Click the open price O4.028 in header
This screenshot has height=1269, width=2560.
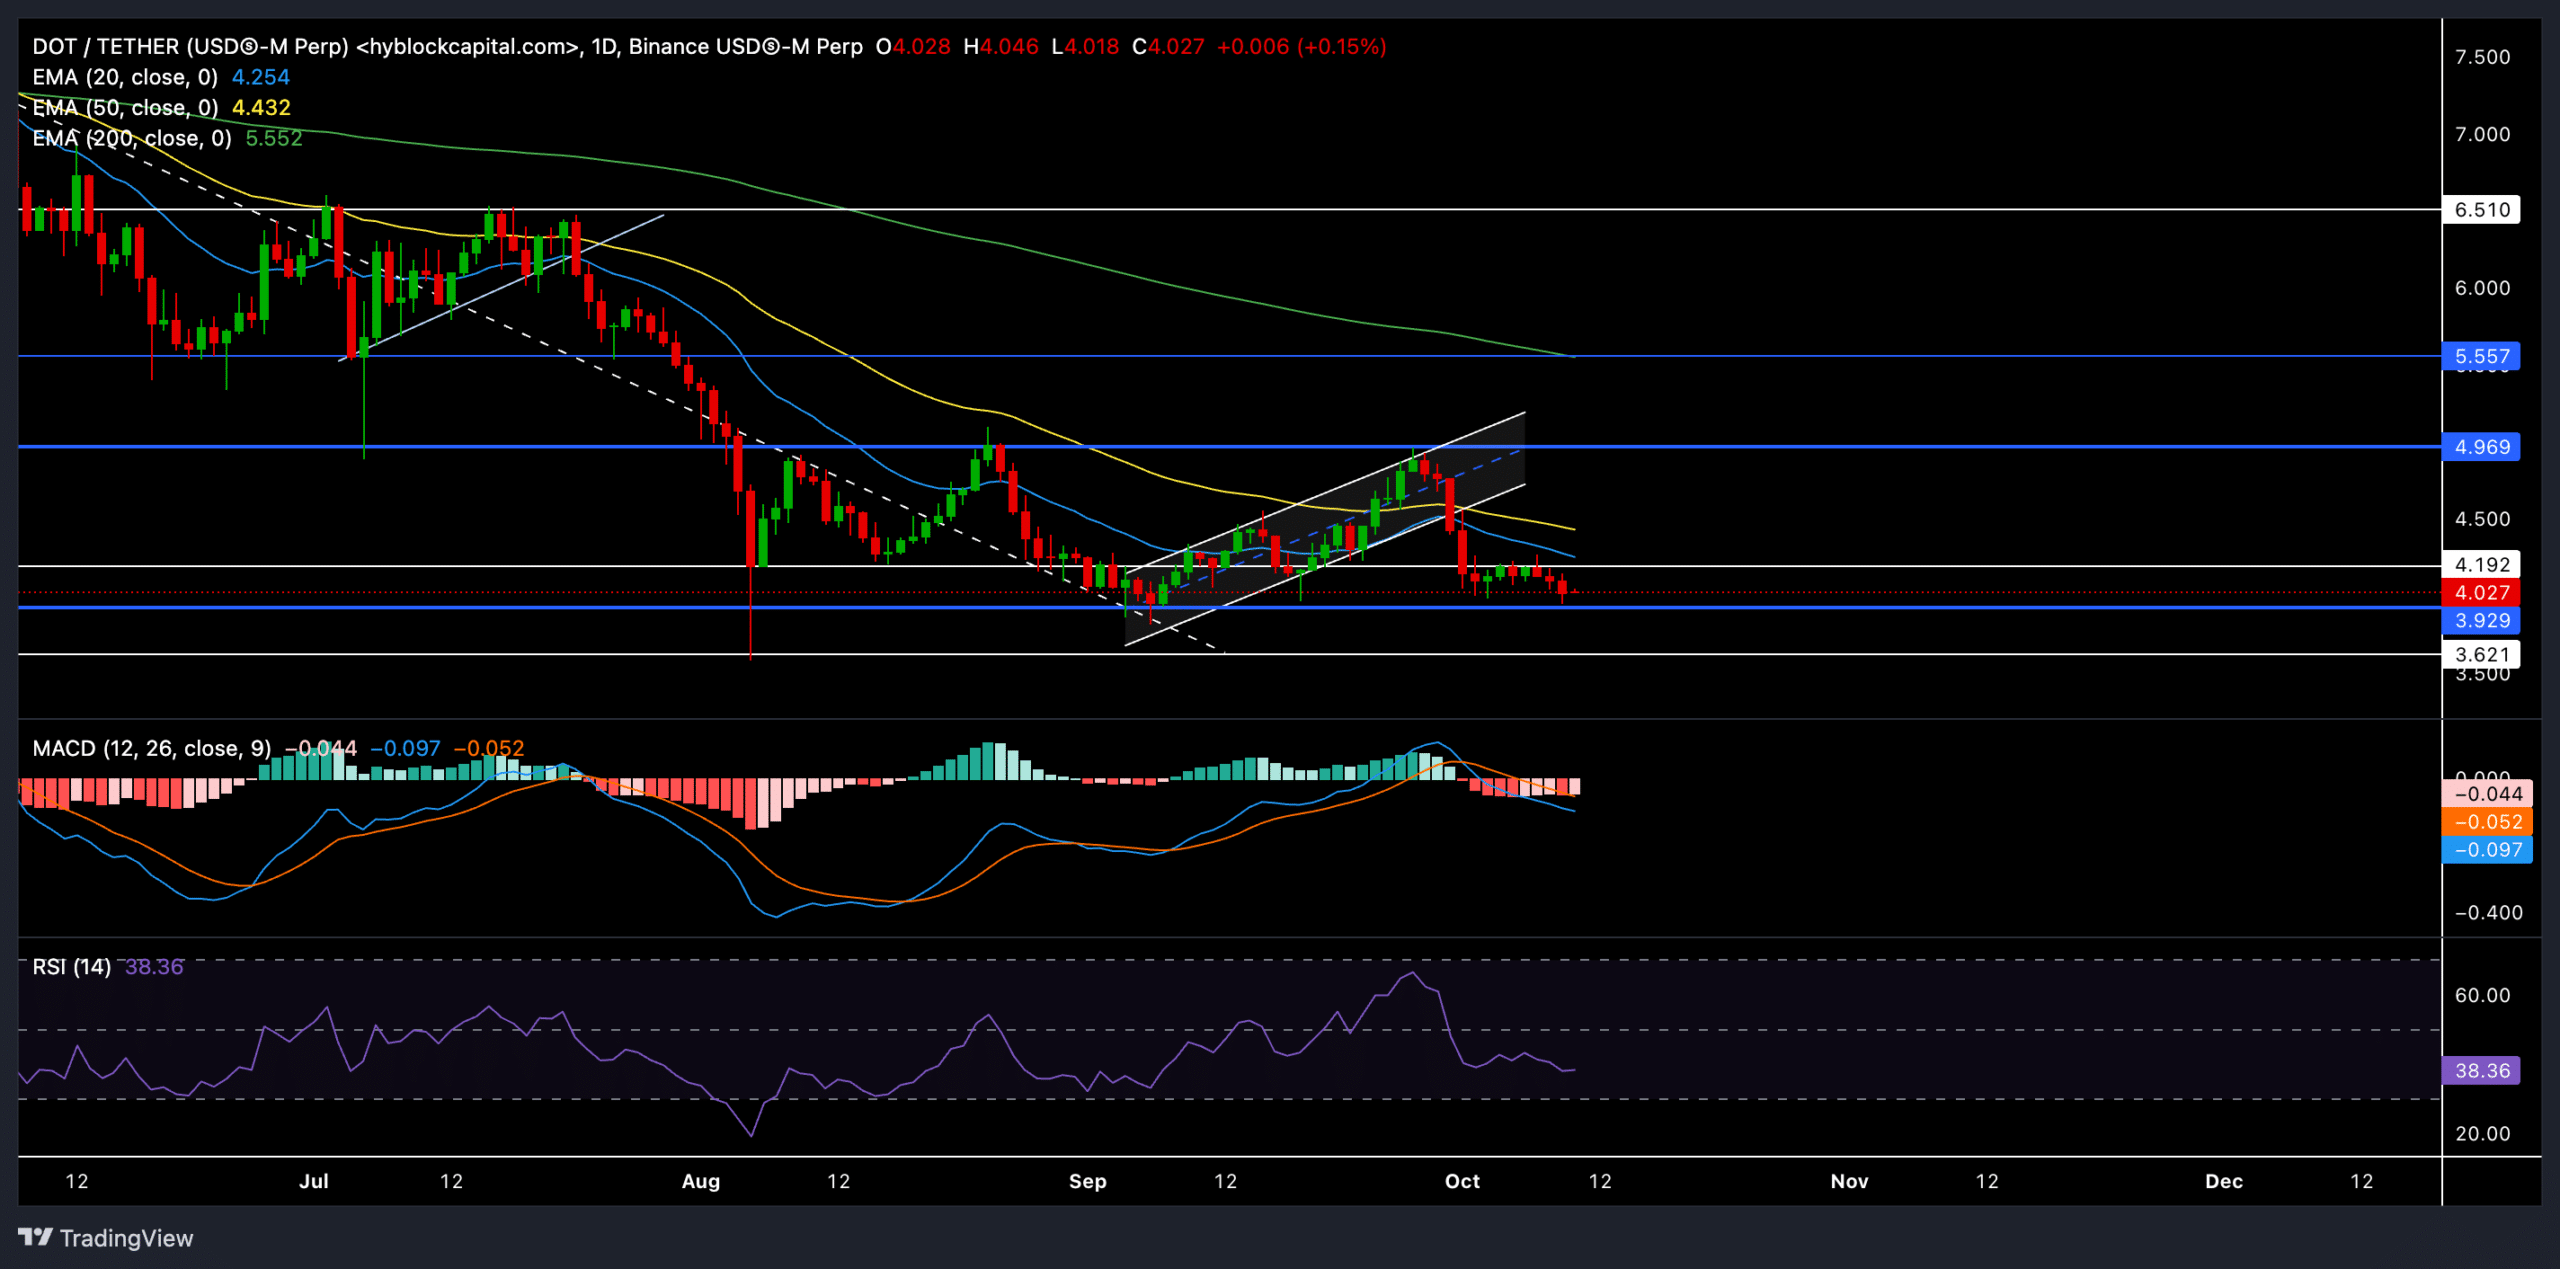point(913,47)
